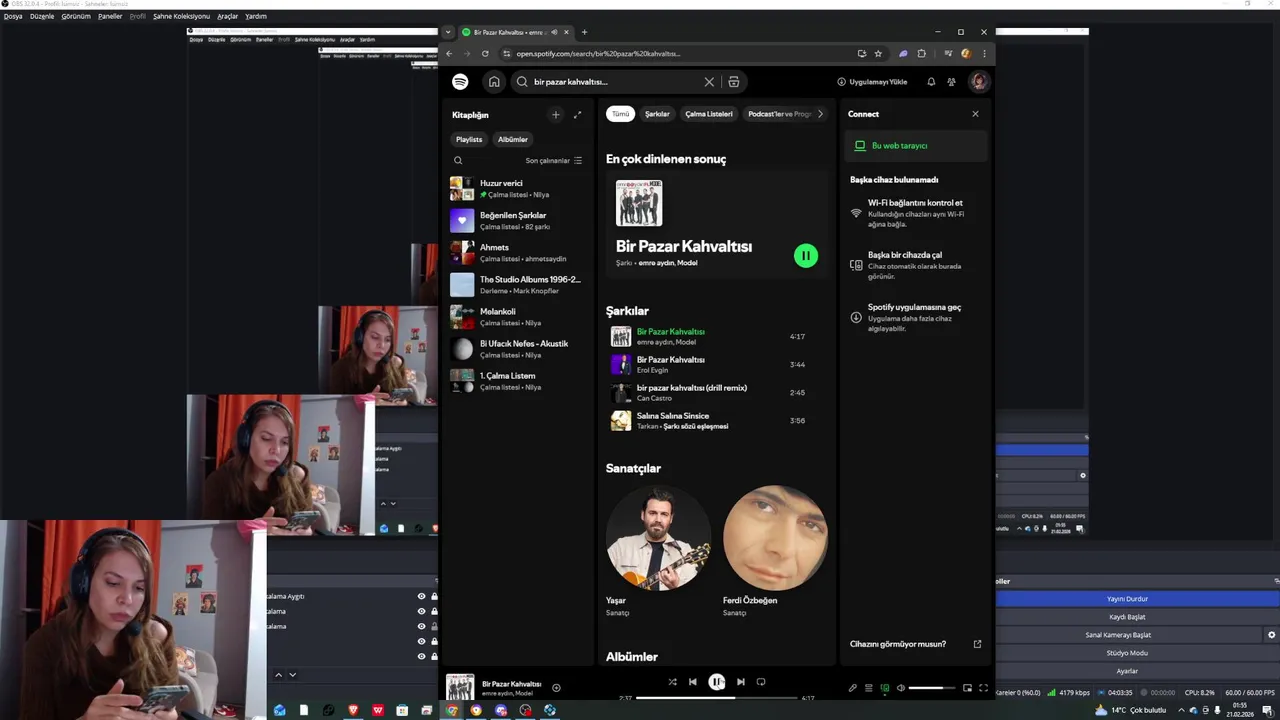
Task: Open the Spotify profile avatar menu
Action: [979, 82]
